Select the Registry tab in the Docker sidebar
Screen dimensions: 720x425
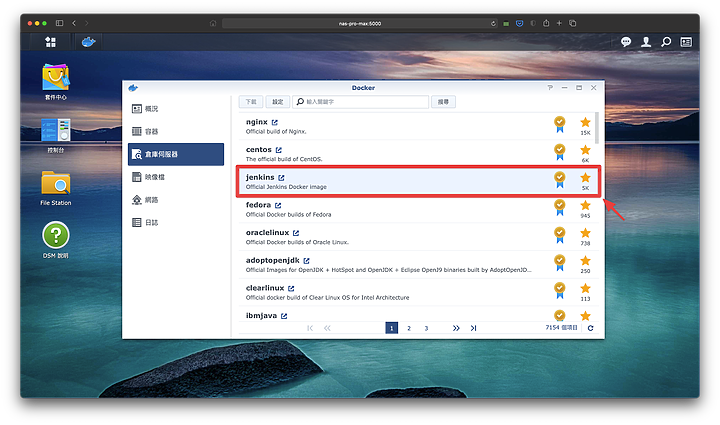pyautogui.click(x=176, y=154)
